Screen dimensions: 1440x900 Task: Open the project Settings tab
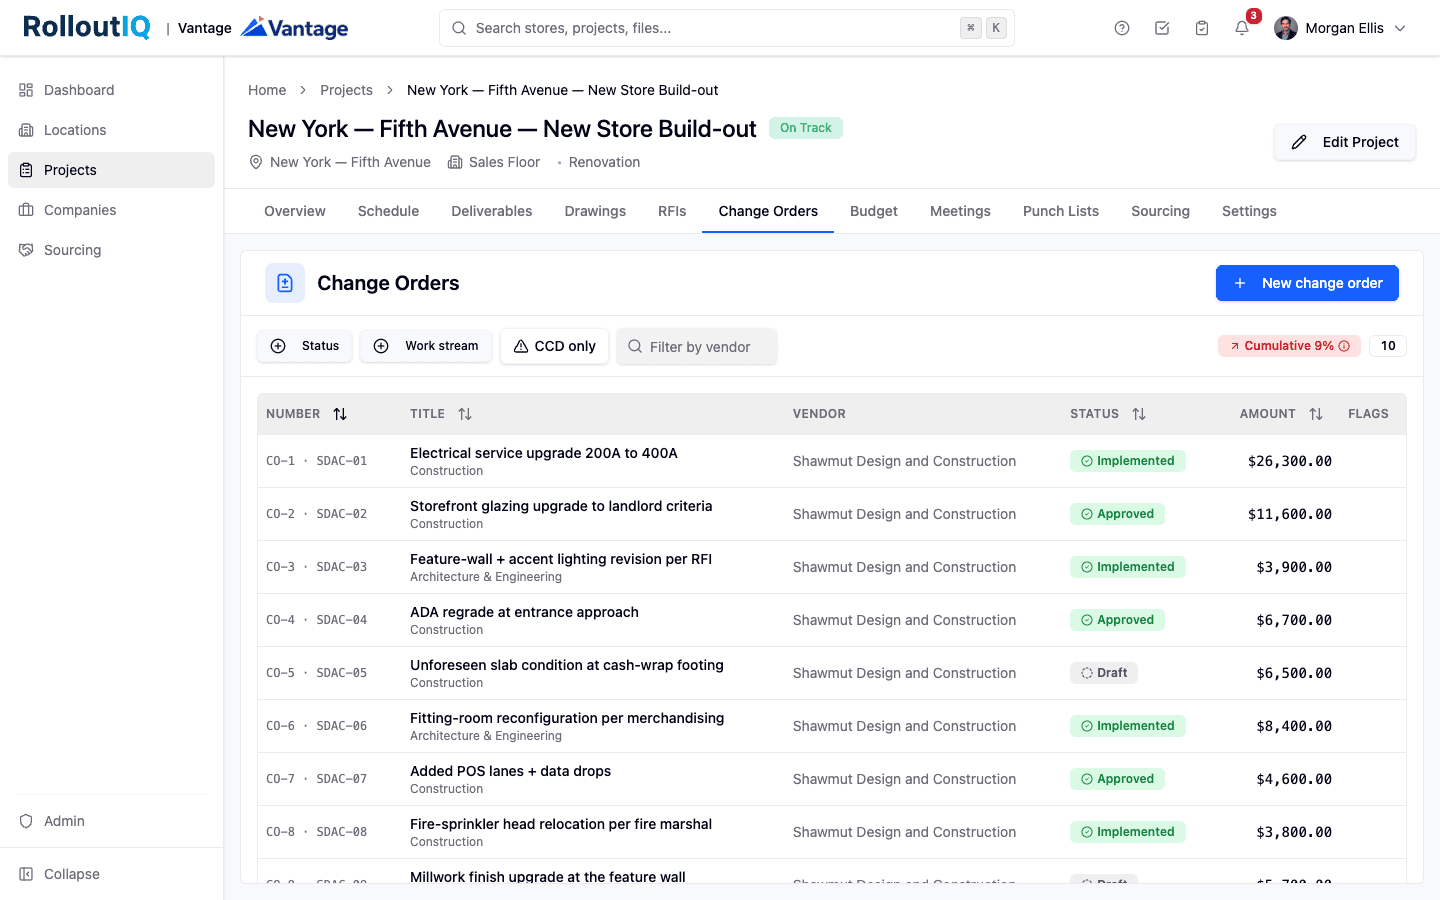pos(1249,211)
